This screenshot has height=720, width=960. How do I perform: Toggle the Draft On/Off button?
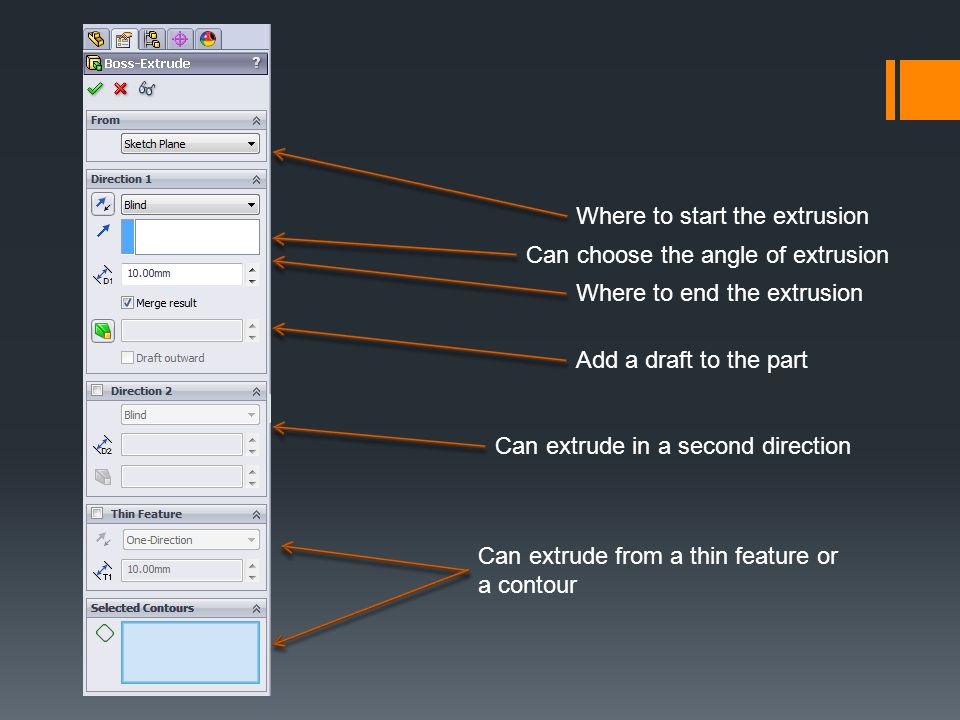[x=103, y=331]
